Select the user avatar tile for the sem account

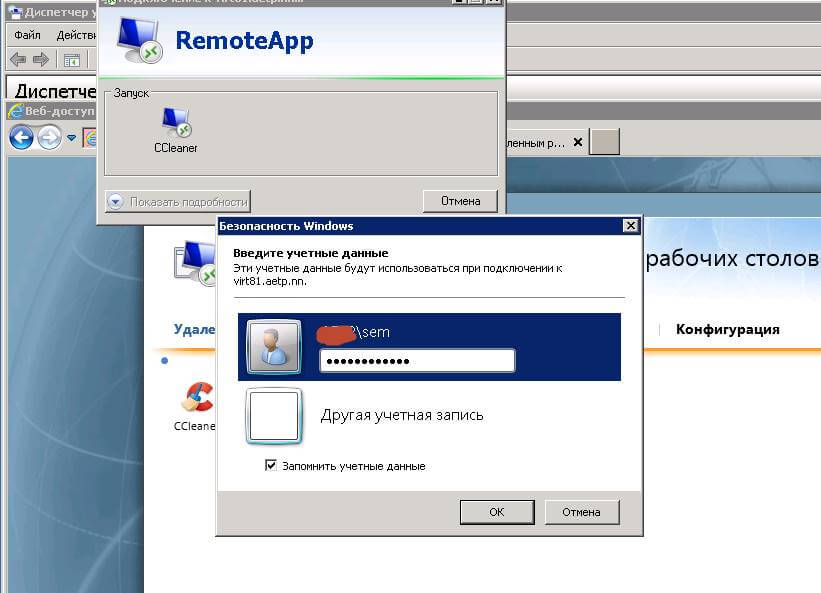click(x=274, y=346)
